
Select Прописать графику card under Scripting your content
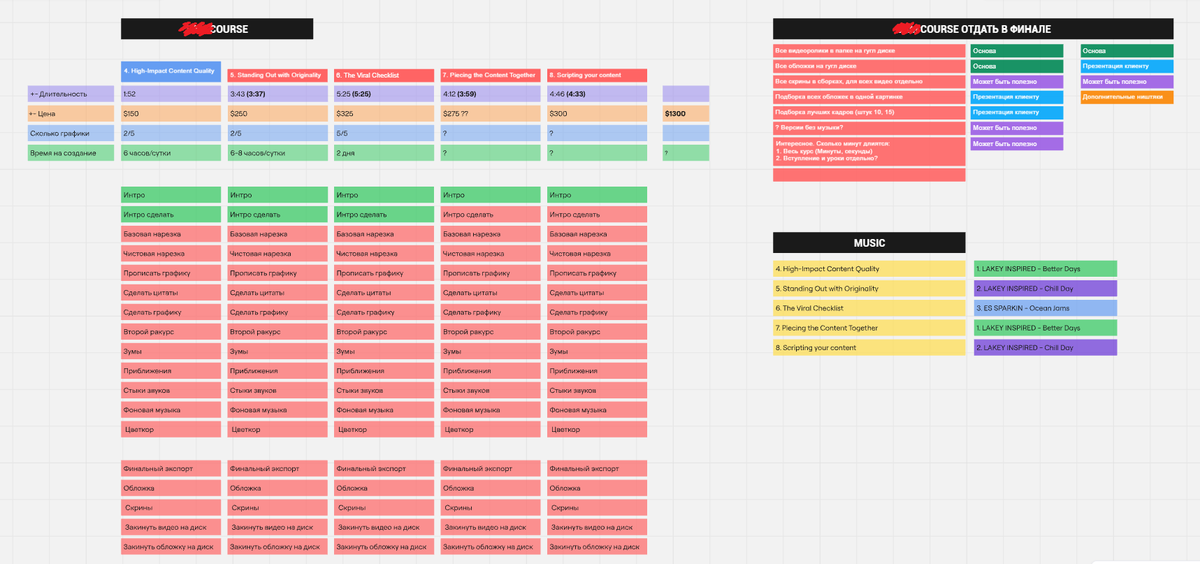(597, 273)
